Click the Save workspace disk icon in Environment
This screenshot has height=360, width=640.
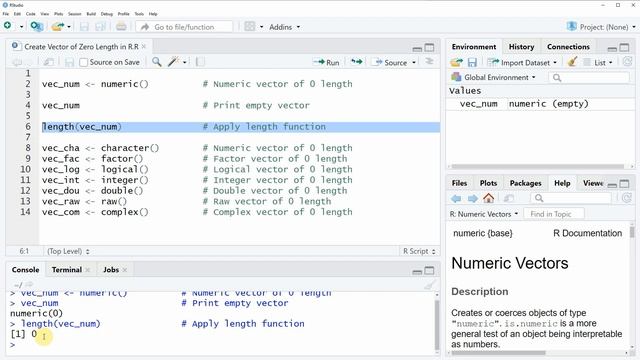pos(472,62)
